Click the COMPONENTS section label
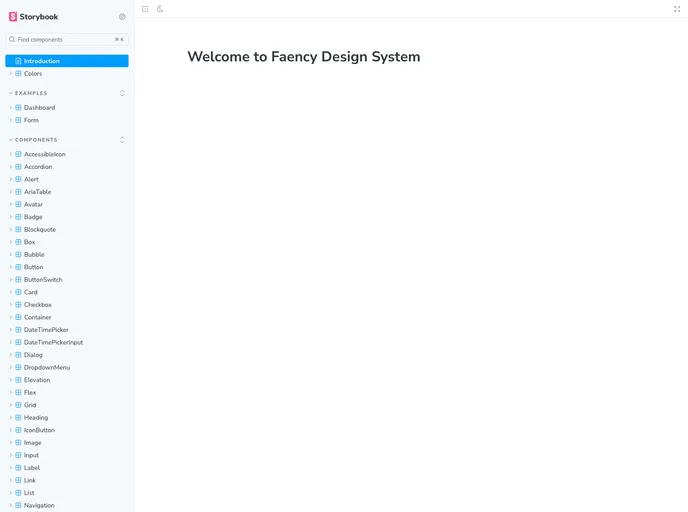 pos(36,140)
